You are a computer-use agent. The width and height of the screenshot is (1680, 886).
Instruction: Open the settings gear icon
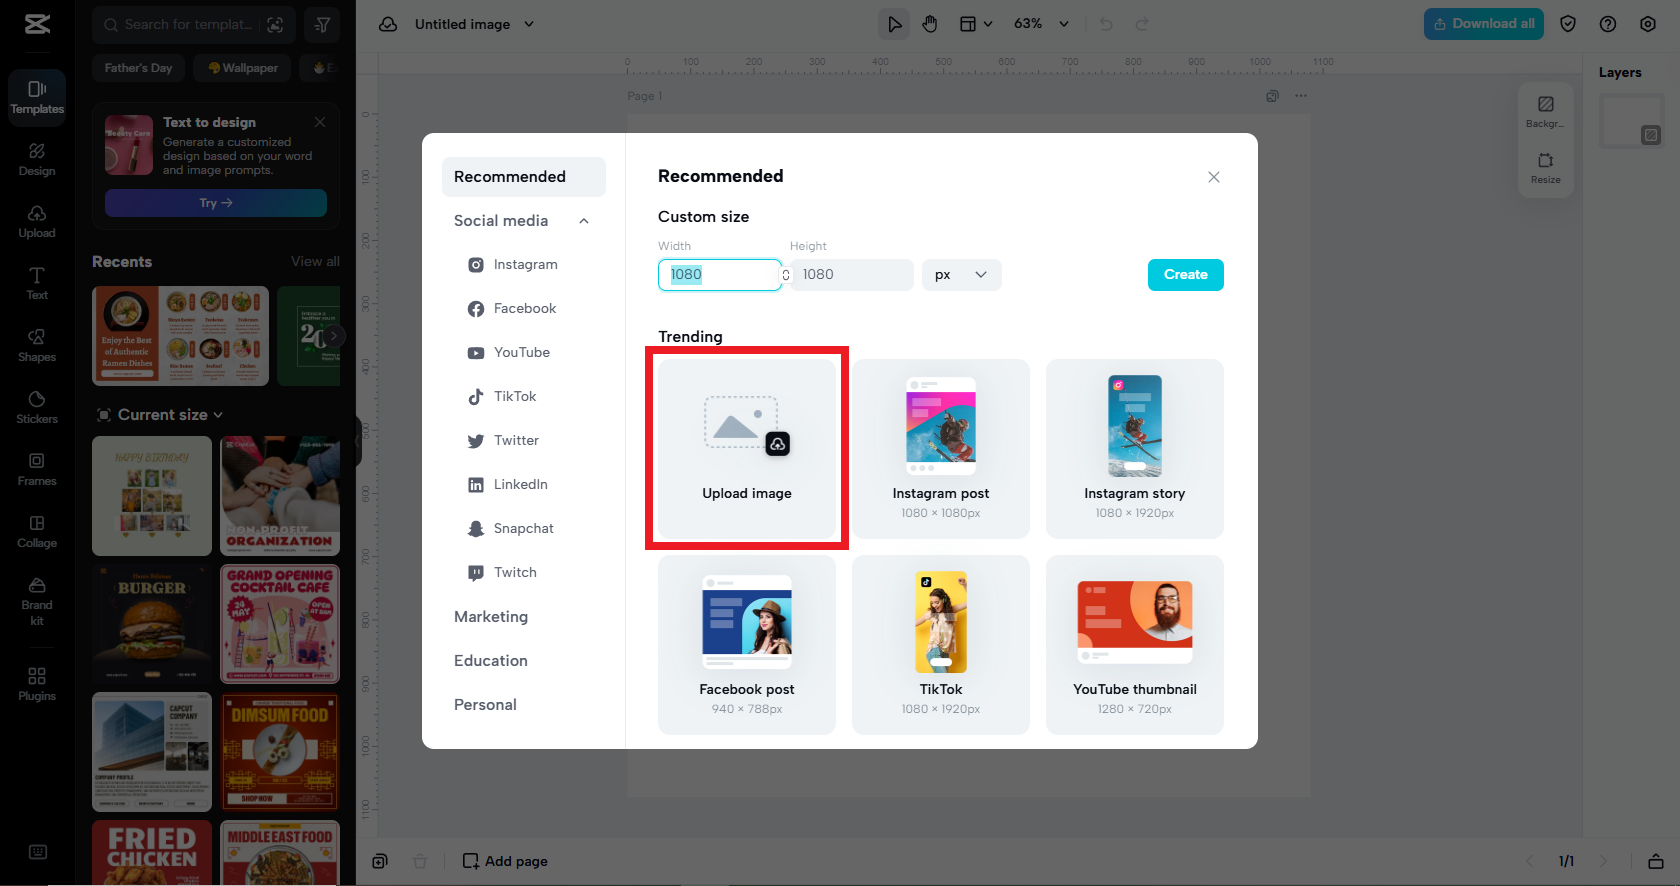coord(1648,24)
